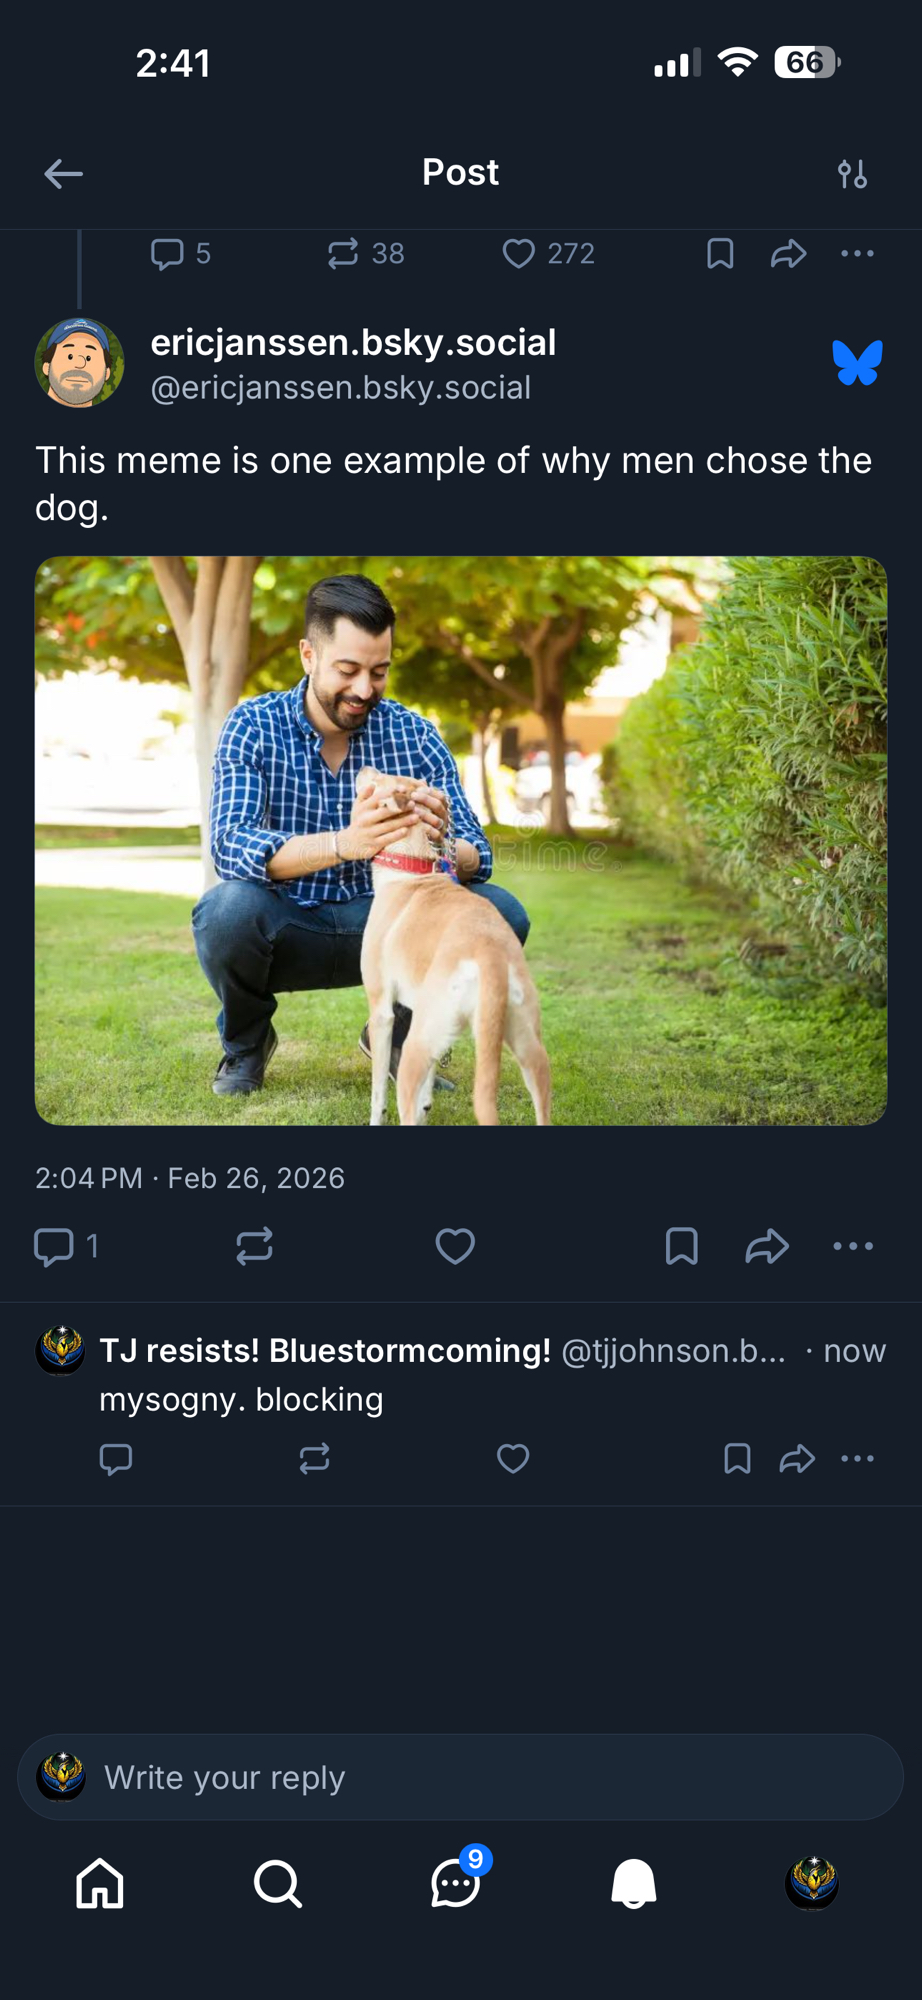Screen dimensions: 922x2000
Task: Like the main post by ericjanssen
Action: (455, 1246)
